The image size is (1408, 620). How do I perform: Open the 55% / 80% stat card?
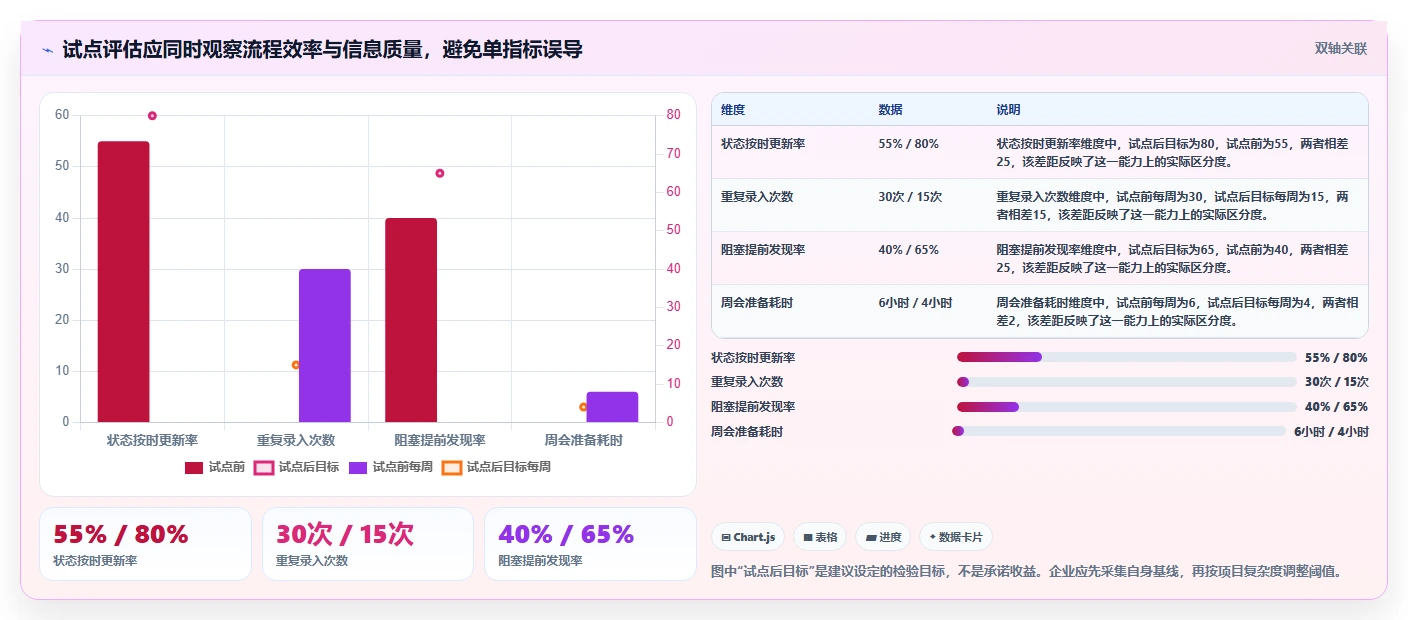tap(145, 544)
